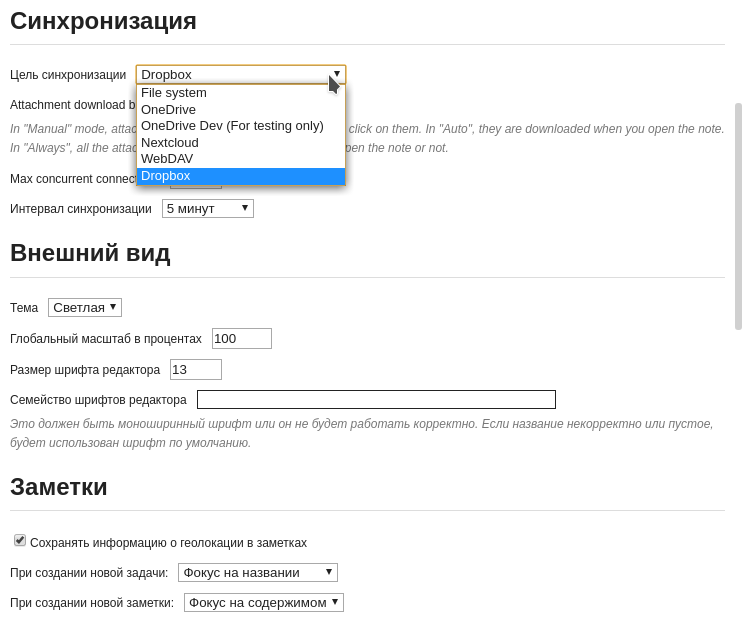The width and height of the screenshot is (742, 630).
Task: Focus the Семейство шрифтов редактора field
Action: point(376,399)
